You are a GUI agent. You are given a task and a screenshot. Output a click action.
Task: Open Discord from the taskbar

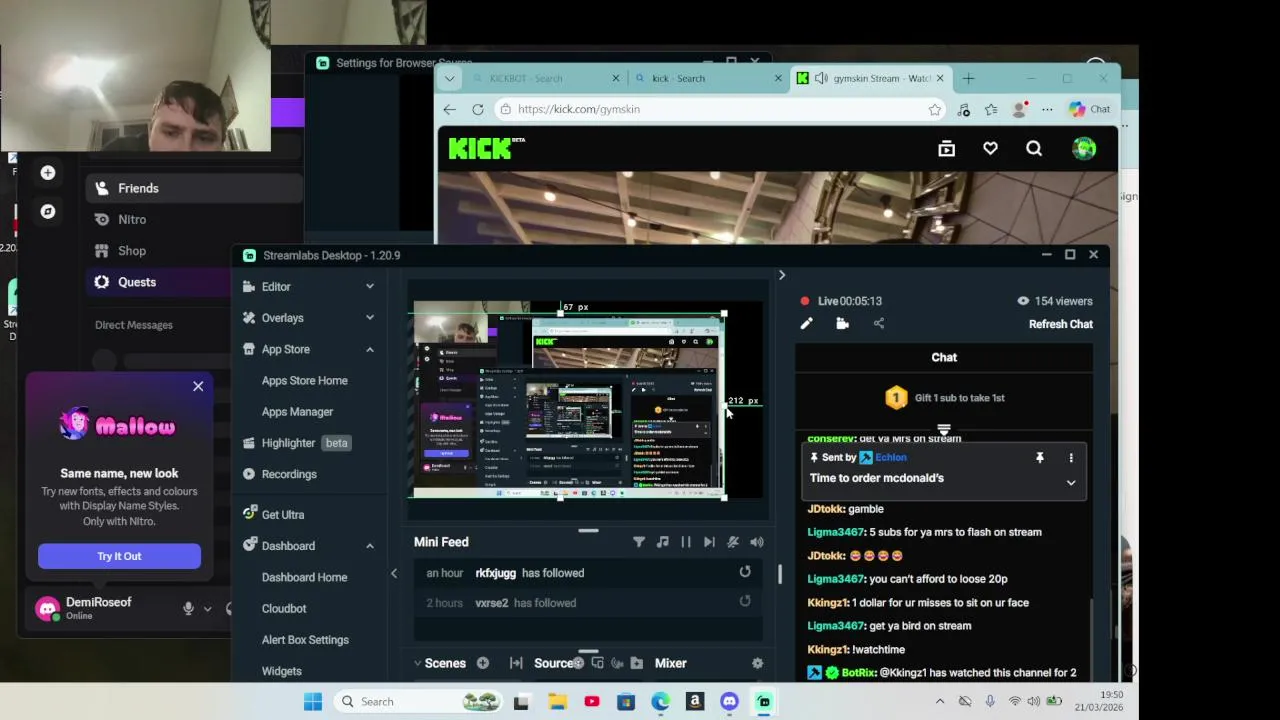[729, 701]
